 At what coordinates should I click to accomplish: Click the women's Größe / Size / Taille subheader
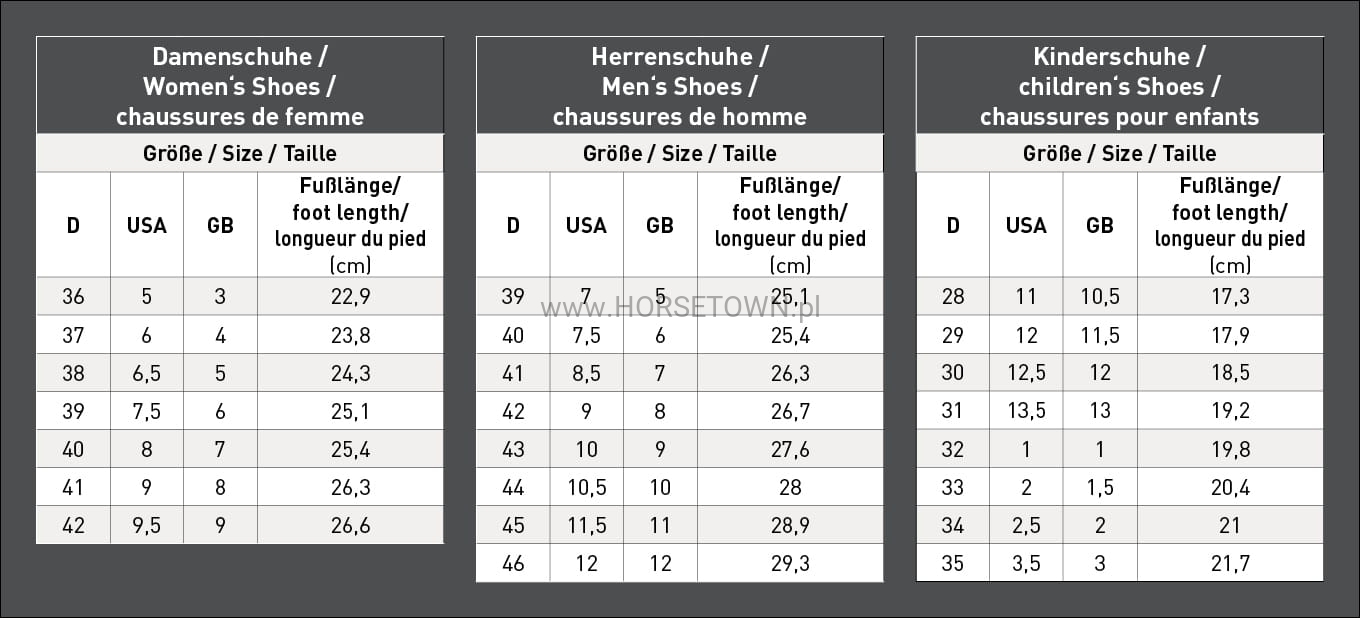[240, 153]
